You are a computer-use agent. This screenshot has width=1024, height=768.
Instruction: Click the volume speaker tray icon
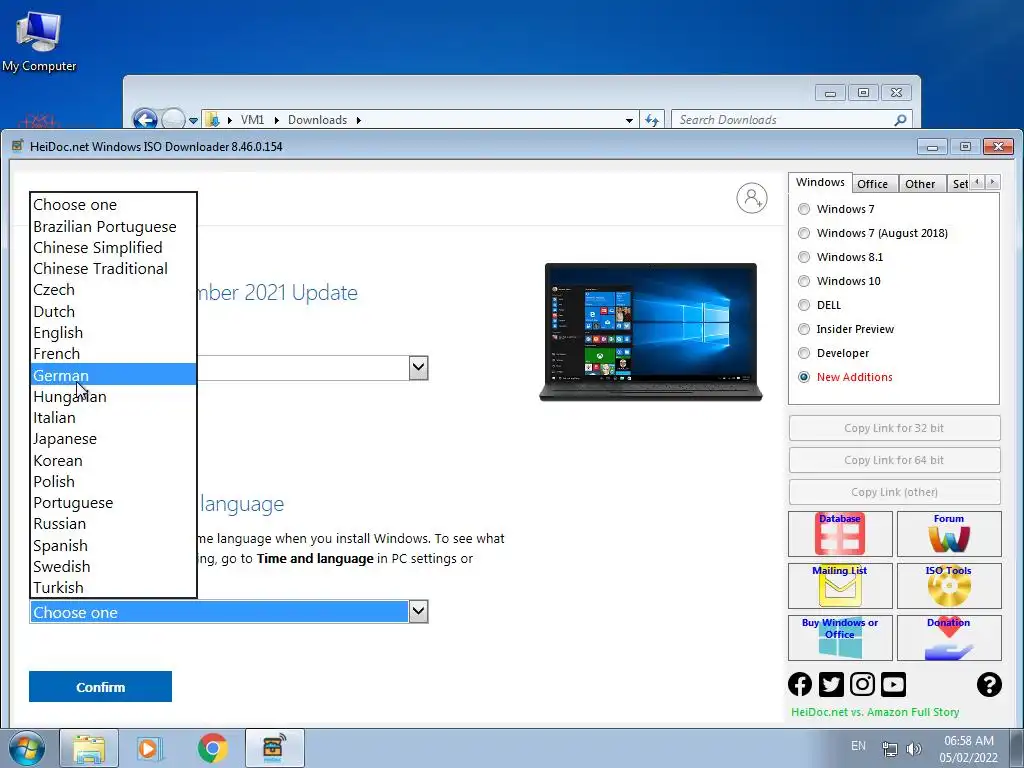914,748
